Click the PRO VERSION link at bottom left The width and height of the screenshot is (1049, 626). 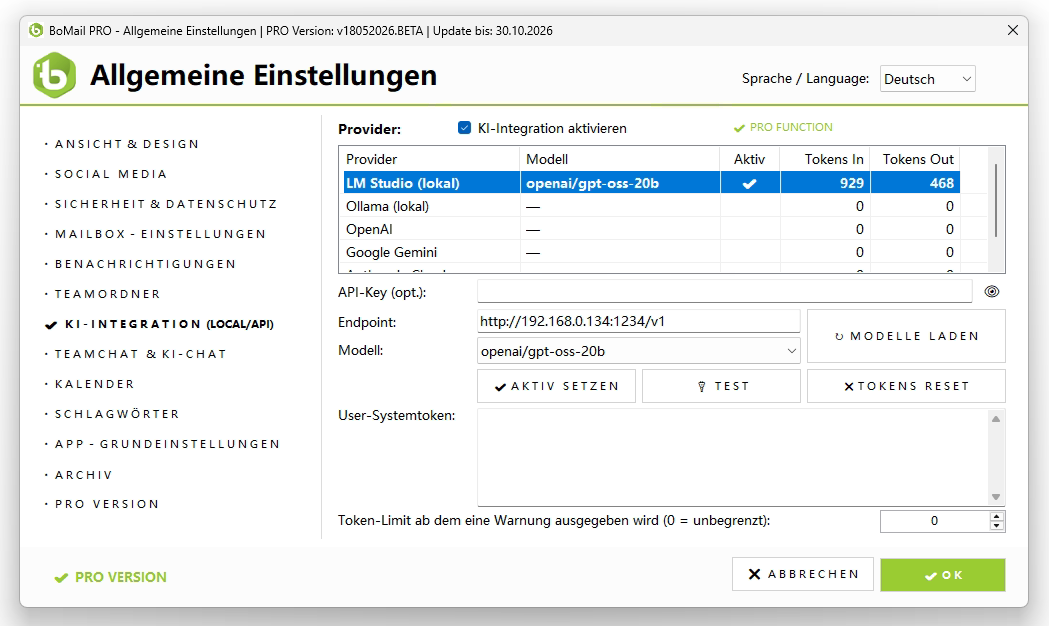(110, 577)
